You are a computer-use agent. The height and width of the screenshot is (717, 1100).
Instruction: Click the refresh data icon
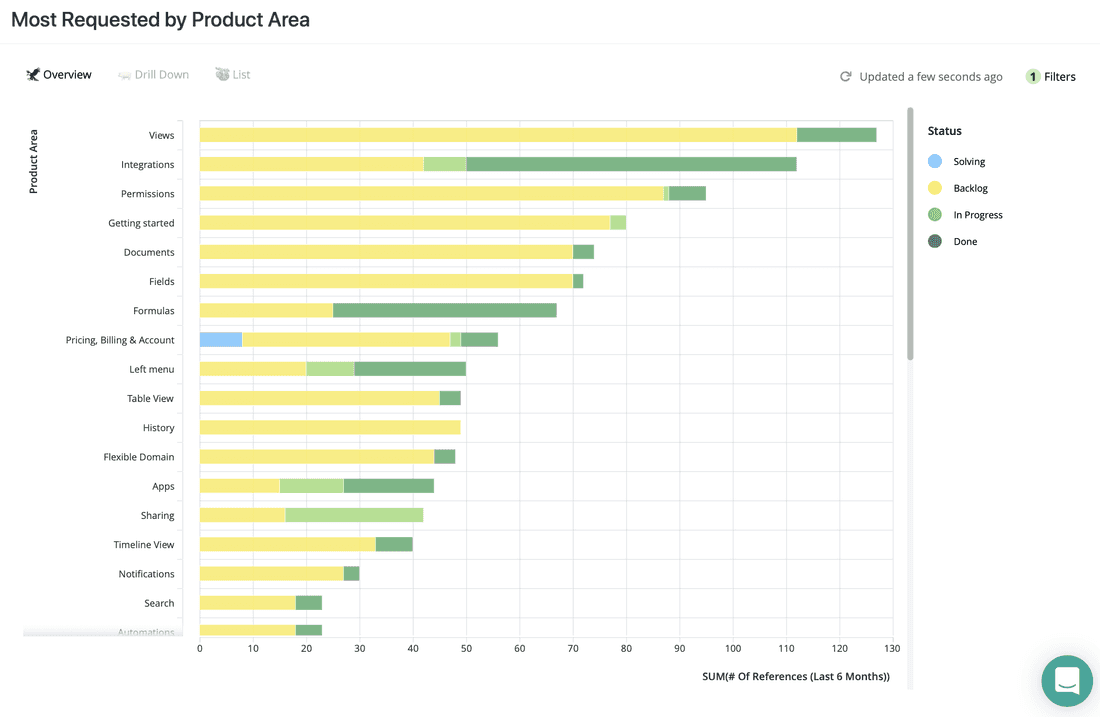(845, 75)
